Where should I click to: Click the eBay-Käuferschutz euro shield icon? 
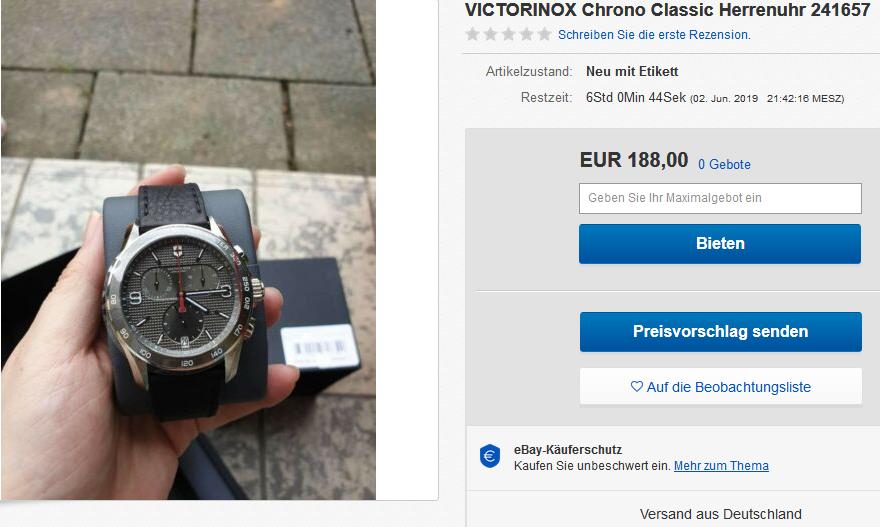[490, 456]
